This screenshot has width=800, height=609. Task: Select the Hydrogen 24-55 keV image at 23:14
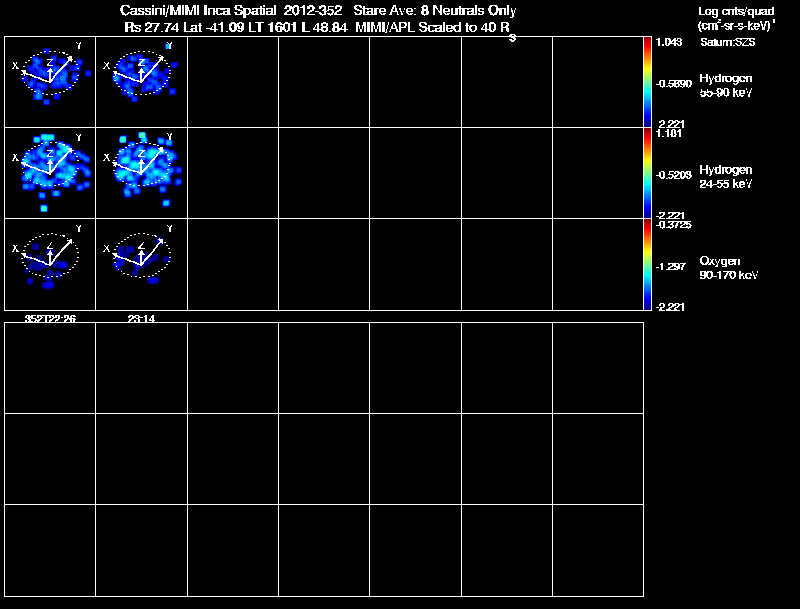(x=141, y=173)
